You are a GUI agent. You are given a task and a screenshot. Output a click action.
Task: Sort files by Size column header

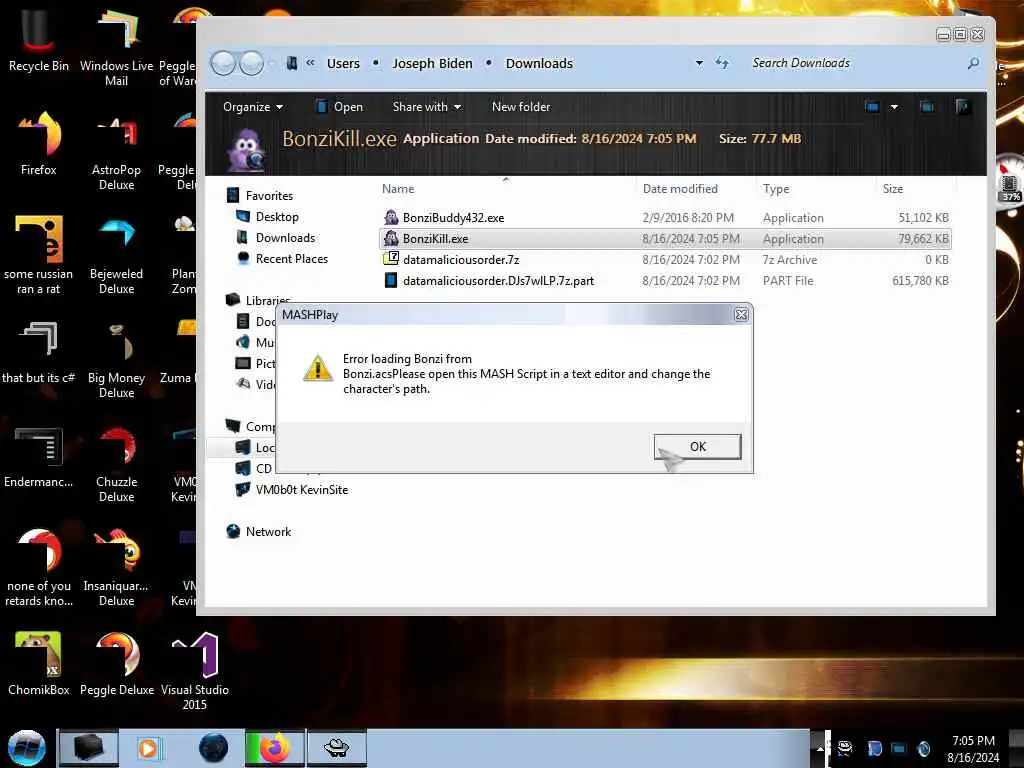pyautogui.click(x=893, y=189)
